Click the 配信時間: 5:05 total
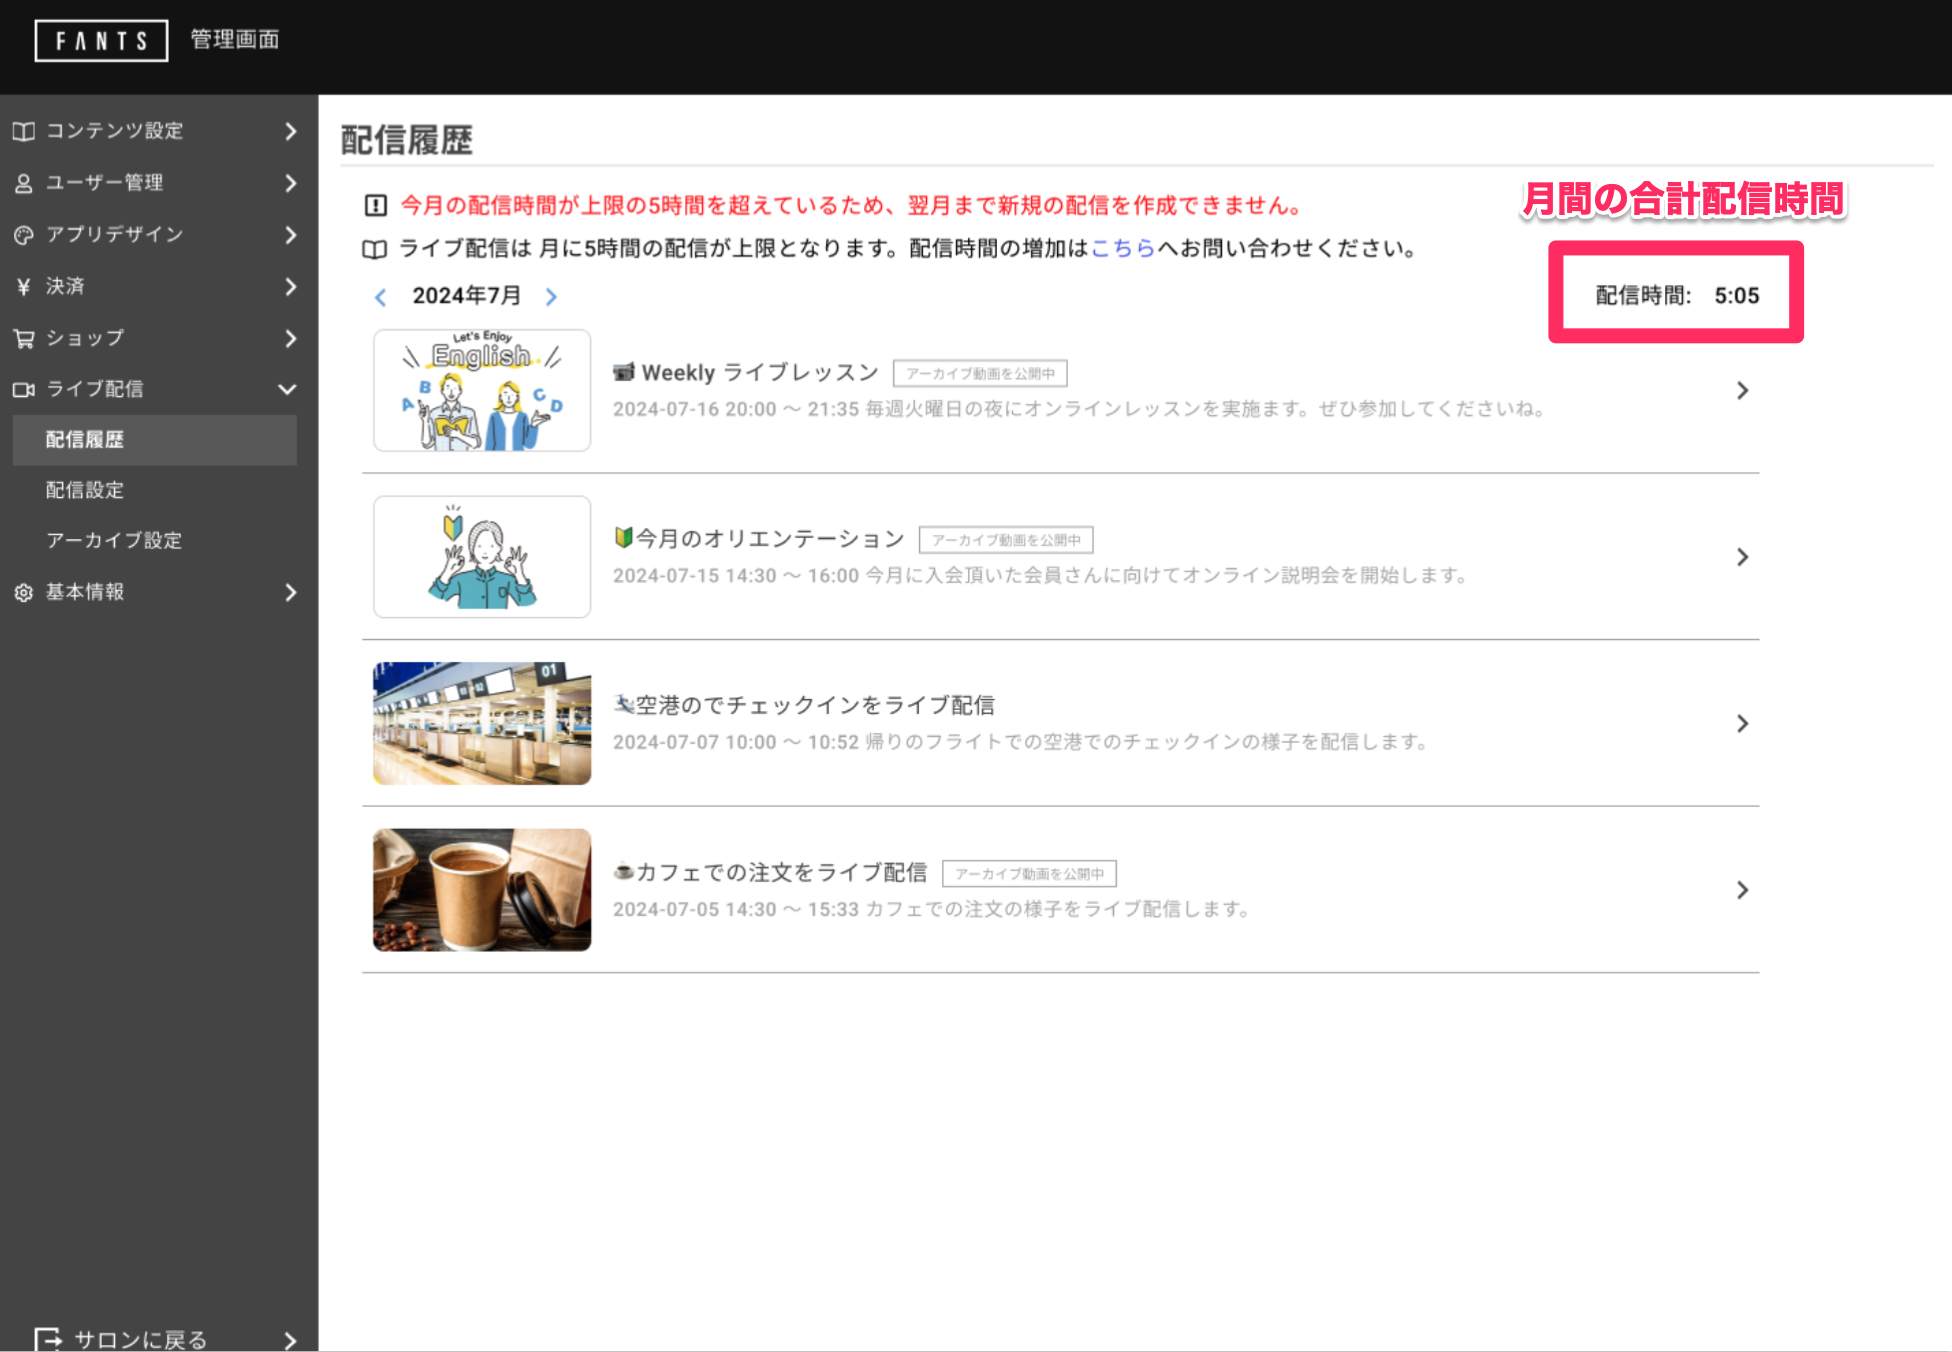Viewport: 1952px width, 1352px height. tap(1677, 296)
